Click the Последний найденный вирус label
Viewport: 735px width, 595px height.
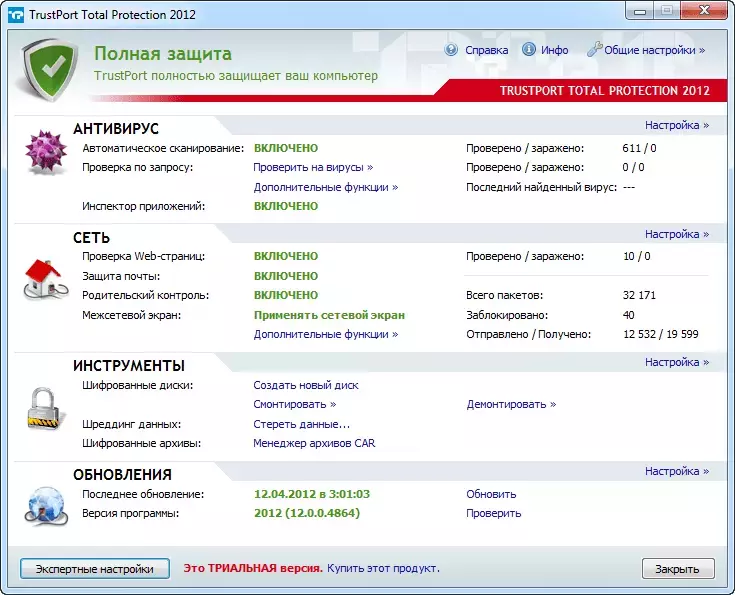(541, 187)
